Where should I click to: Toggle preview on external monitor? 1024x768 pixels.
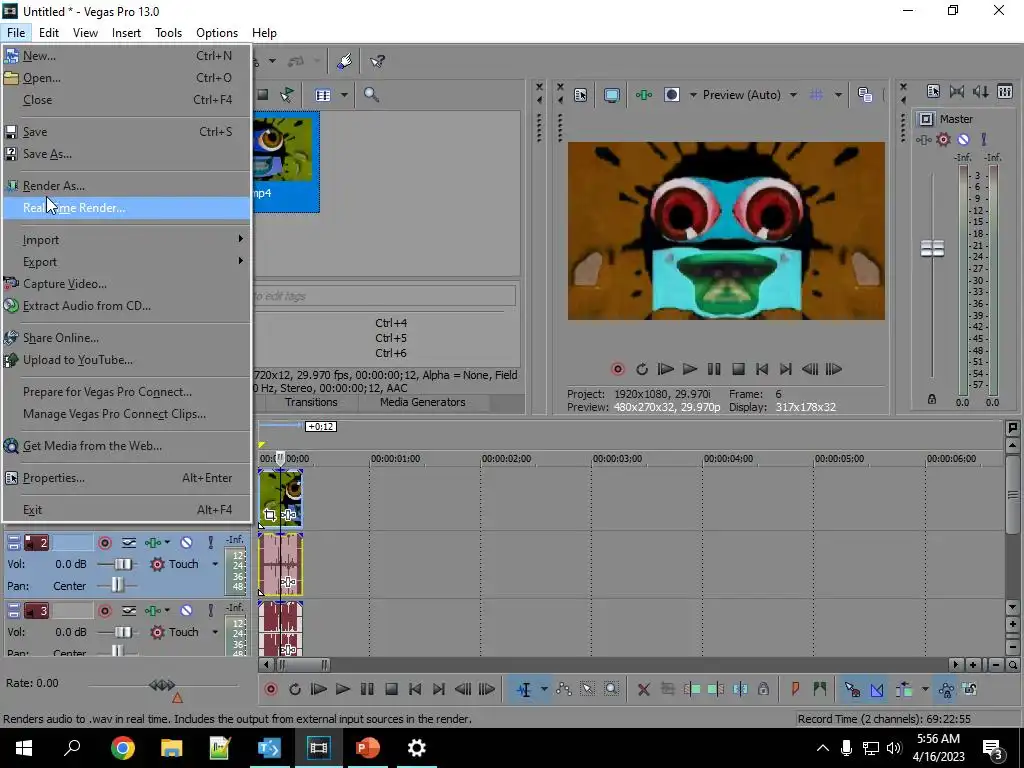coord(611,95)
